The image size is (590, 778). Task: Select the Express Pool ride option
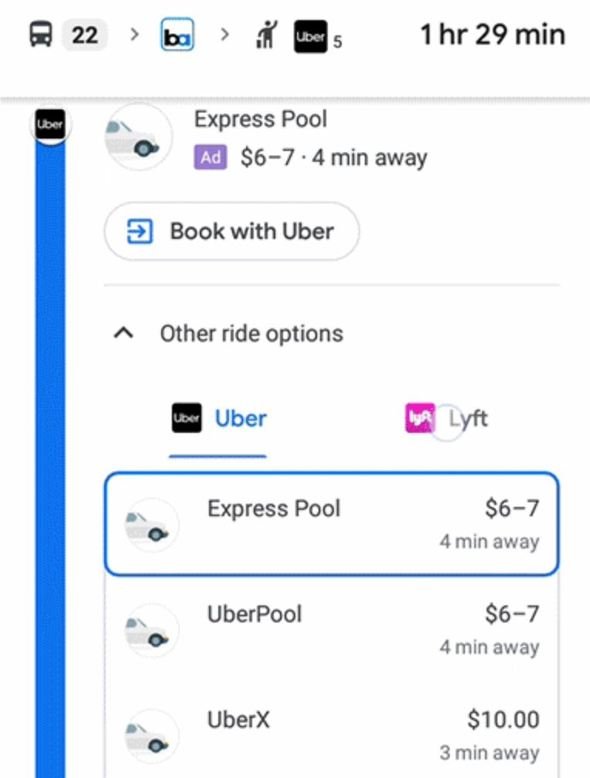[331, 524]
